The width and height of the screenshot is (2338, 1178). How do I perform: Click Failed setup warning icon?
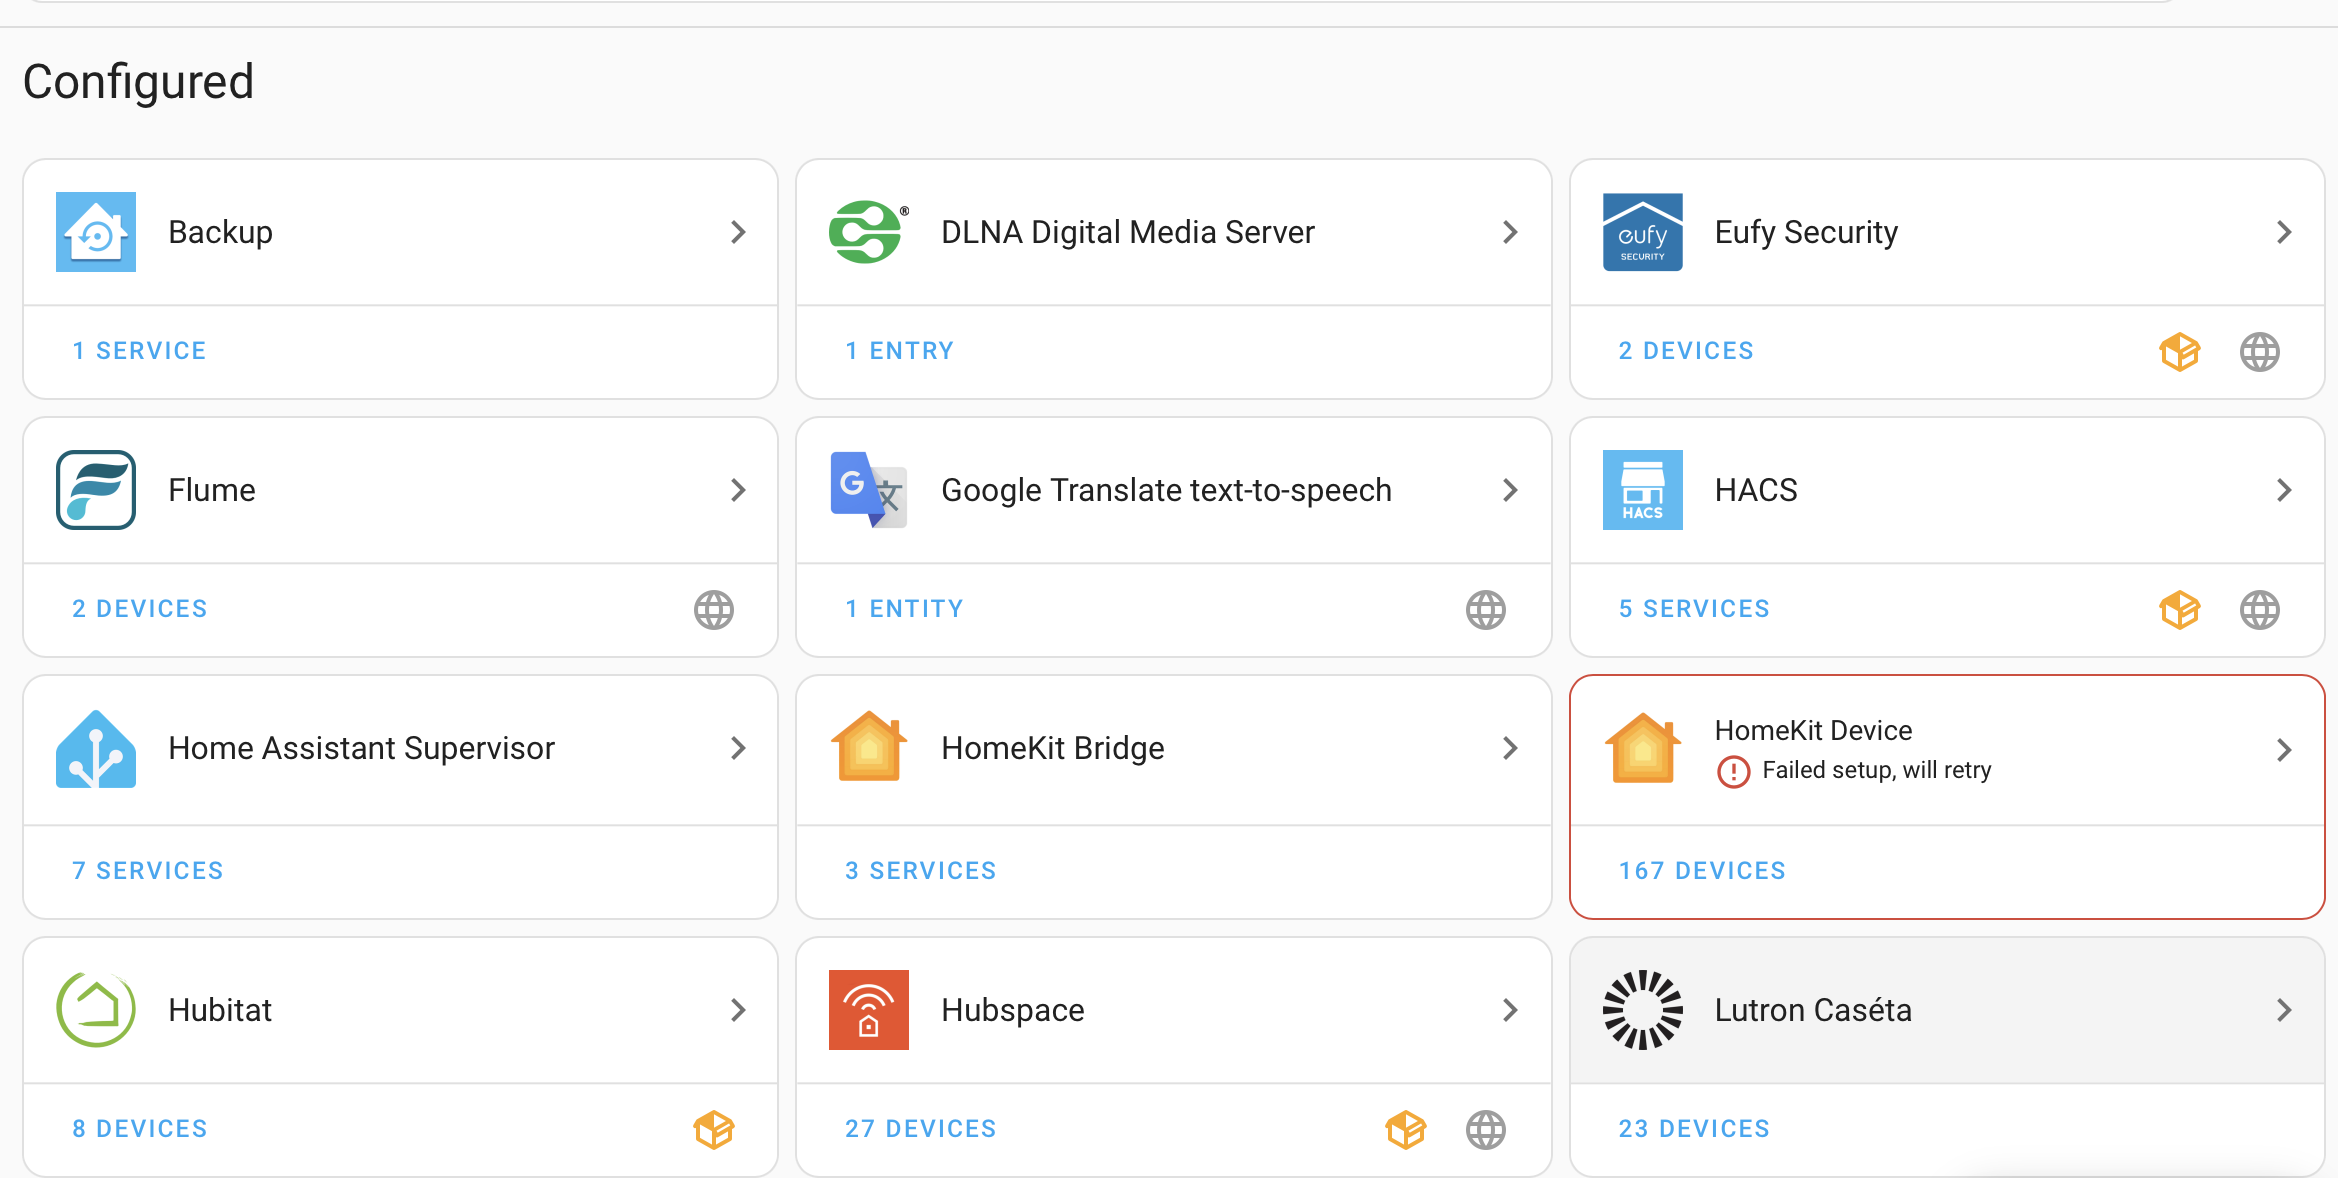coord(1733,771)
